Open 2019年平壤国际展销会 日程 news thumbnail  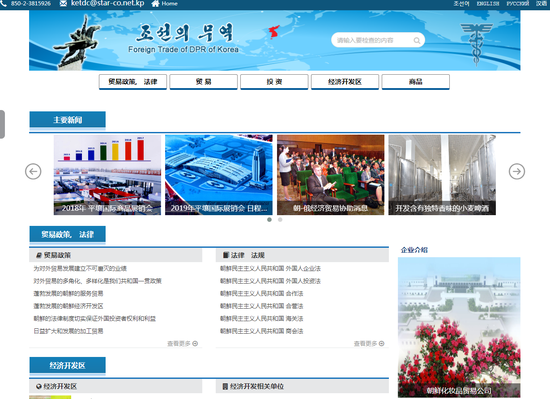(219, 175)
